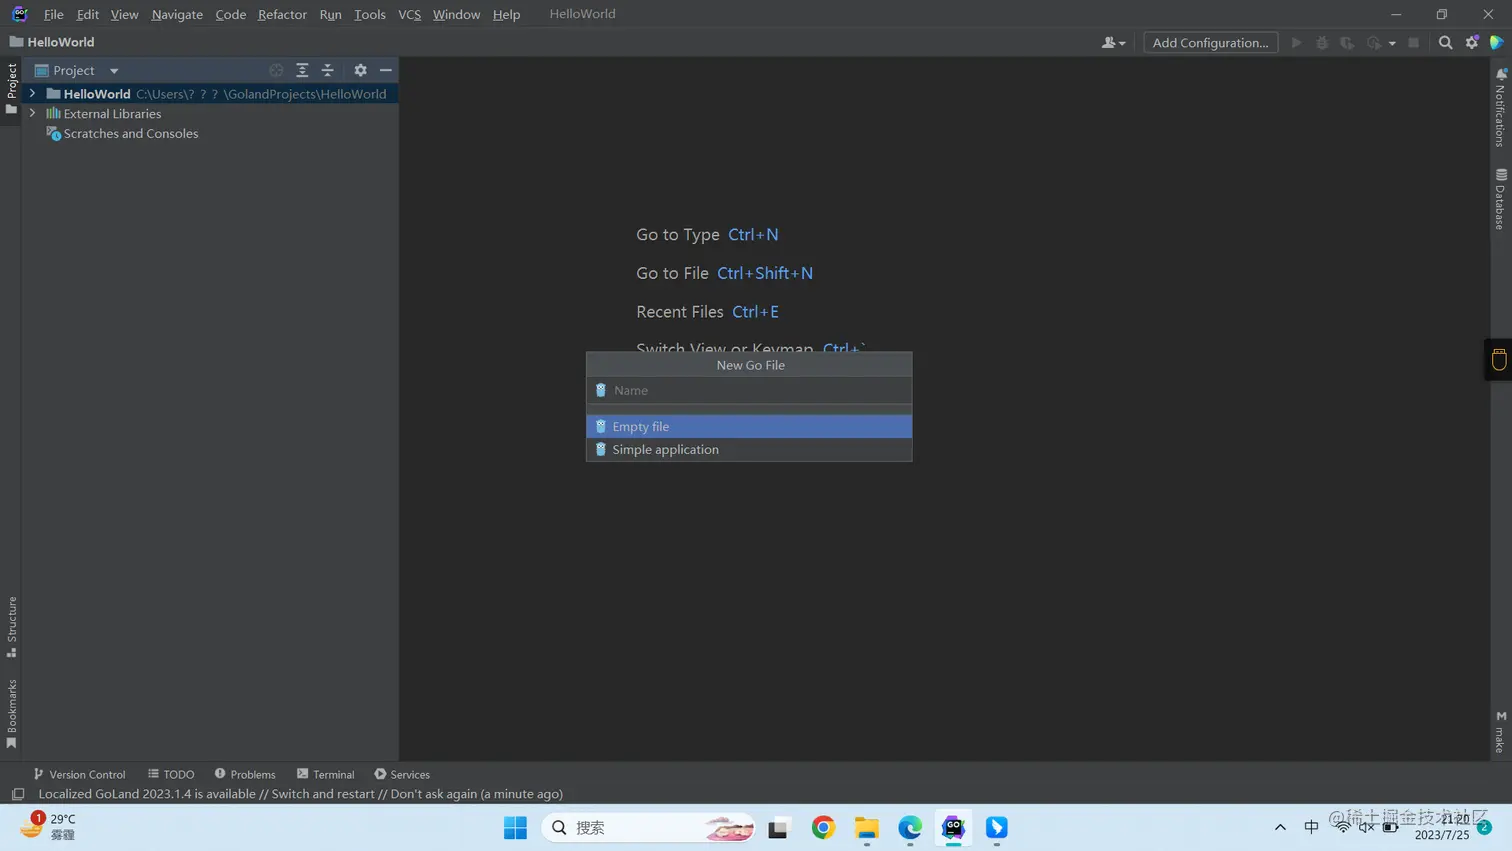Click the taskbar search box
The width and height of the screenshot is (1512, 851).
[x=649, y=828]
